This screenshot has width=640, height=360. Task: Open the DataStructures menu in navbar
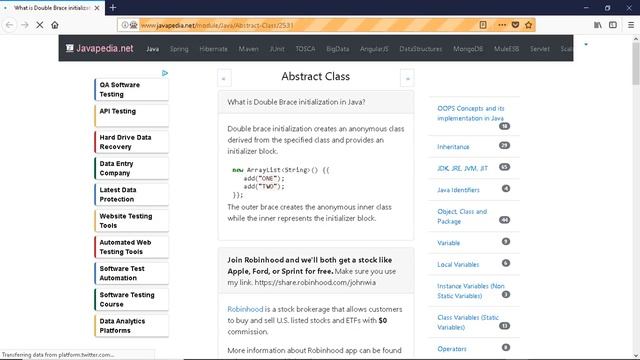pos(420,49)
